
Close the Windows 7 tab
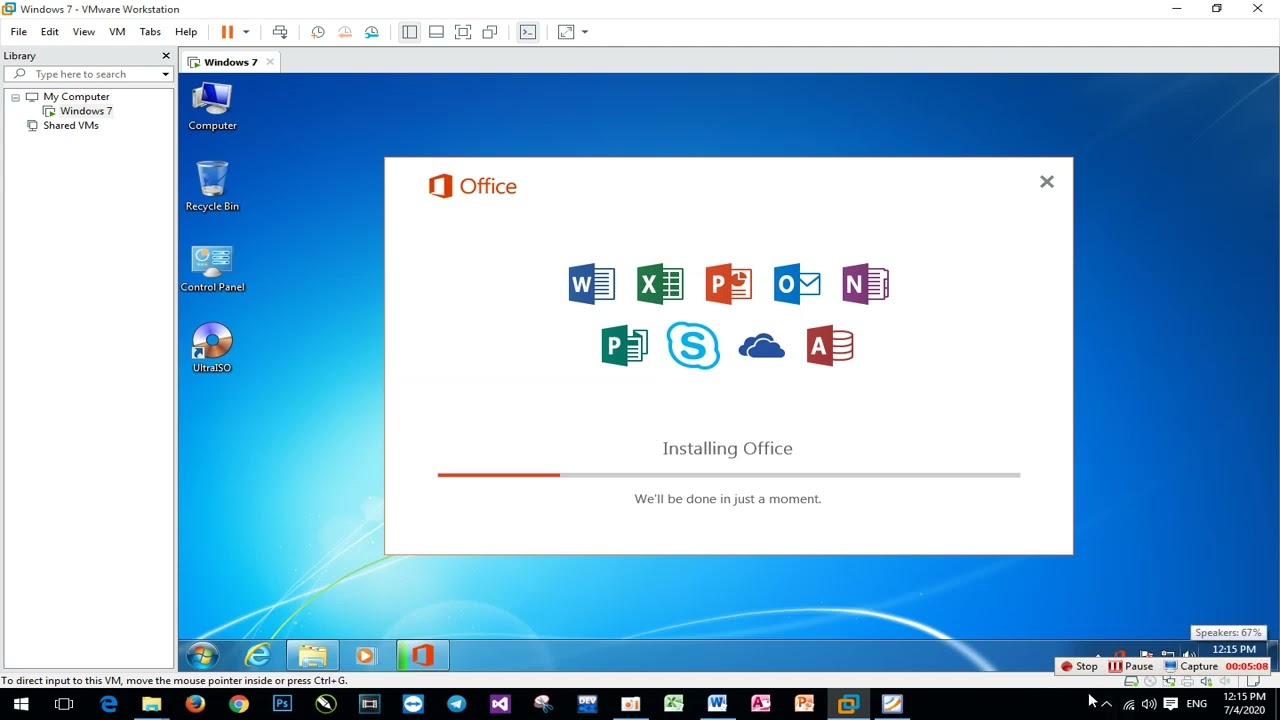[270, 62]
